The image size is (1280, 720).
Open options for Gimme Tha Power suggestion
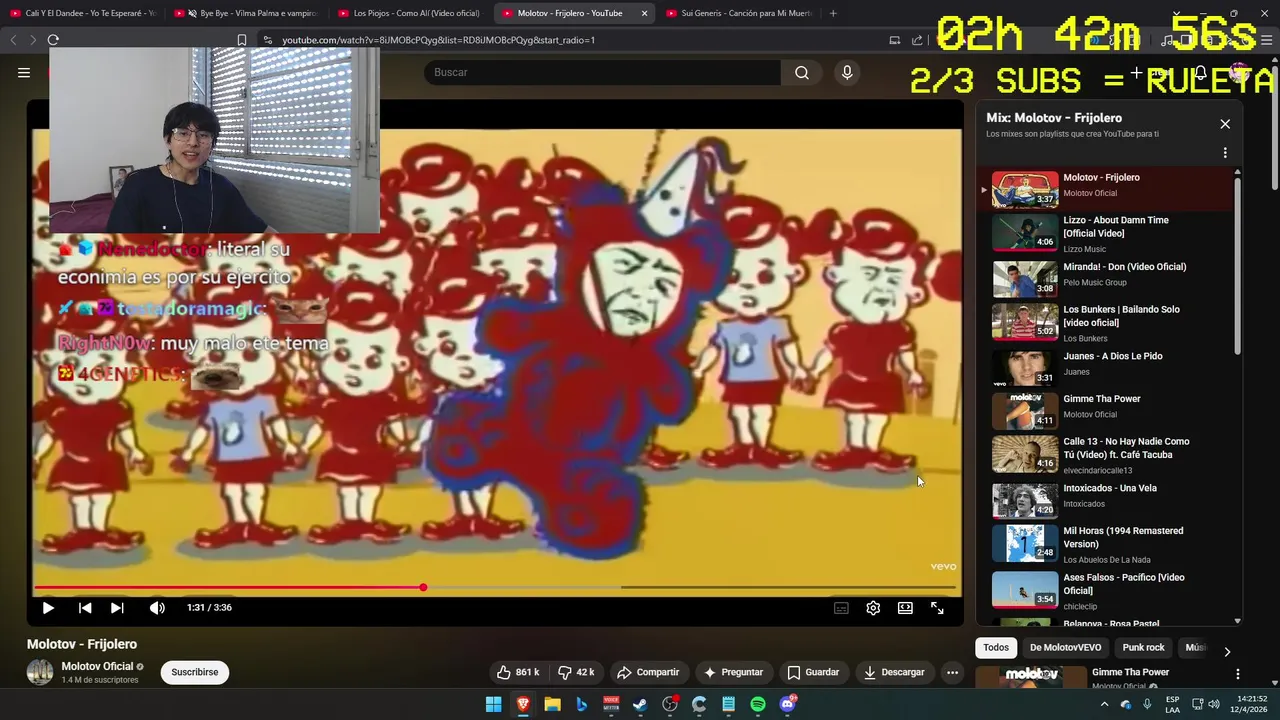click(1237, 674)
